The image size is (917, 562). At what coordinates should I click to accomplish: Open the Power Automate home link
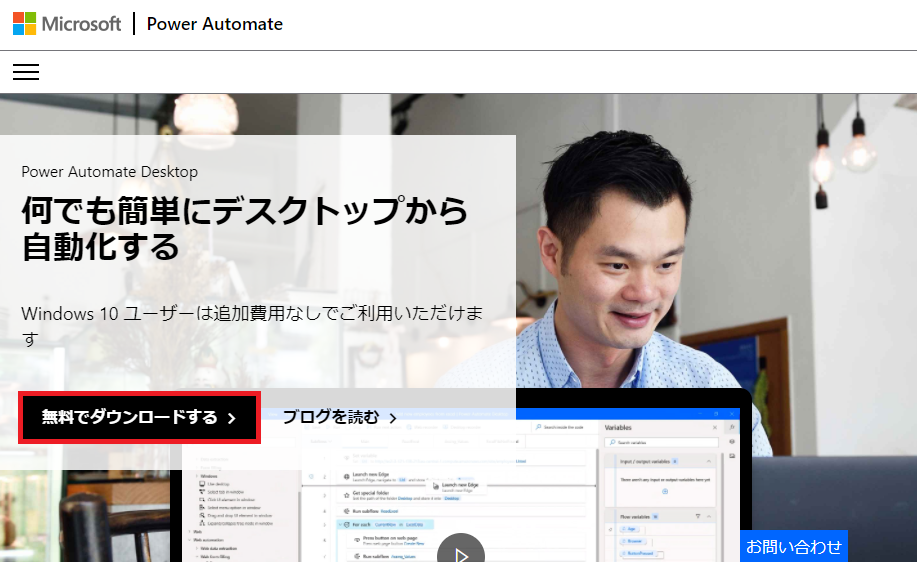pos(215,24)
